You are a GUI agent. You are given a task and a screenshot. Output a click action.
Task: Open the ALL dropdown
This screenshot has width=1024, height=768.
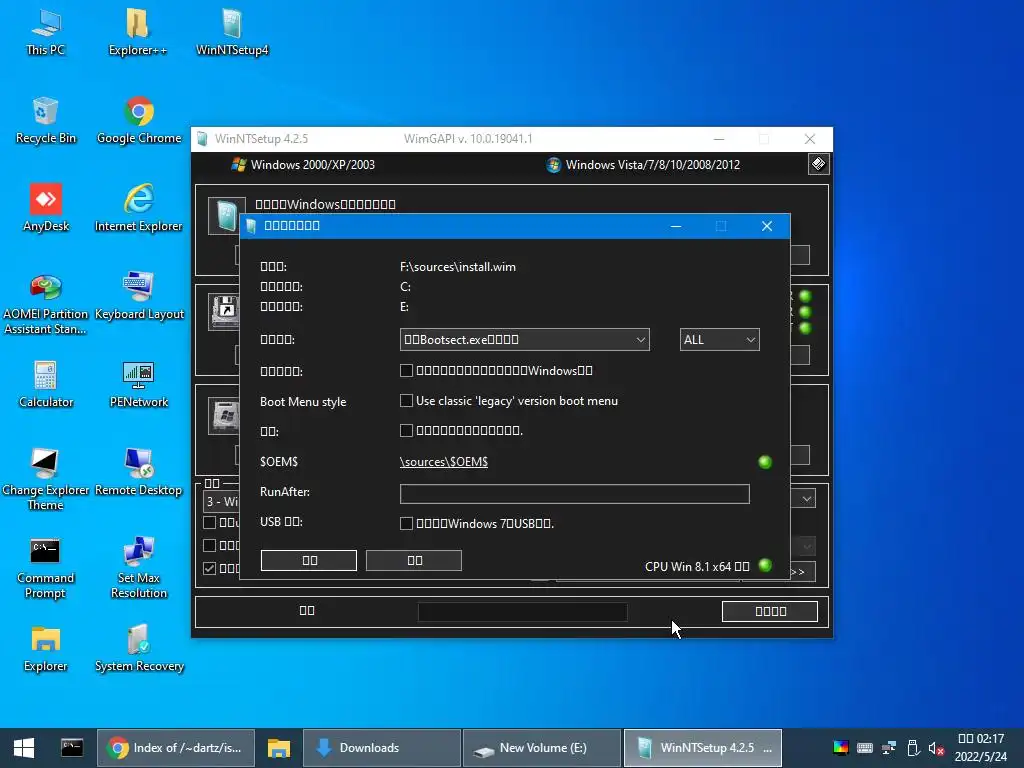pyautogui.click(x=719, y=340)
